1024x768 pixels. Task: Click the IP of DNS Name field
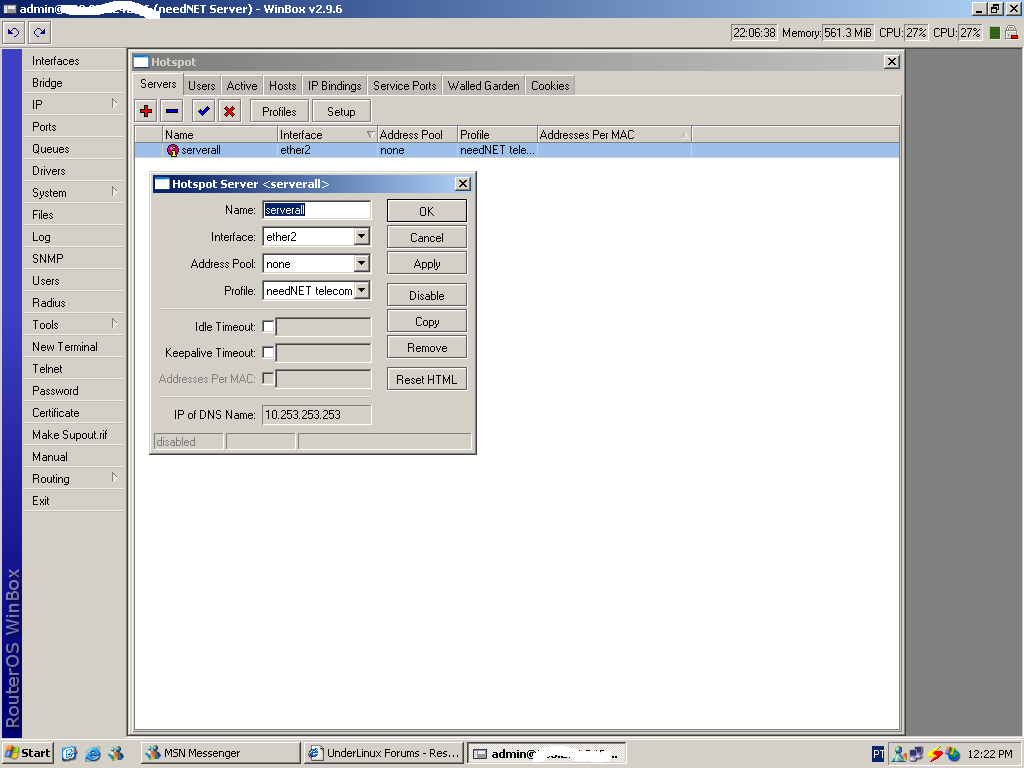(x=317, y=415)
